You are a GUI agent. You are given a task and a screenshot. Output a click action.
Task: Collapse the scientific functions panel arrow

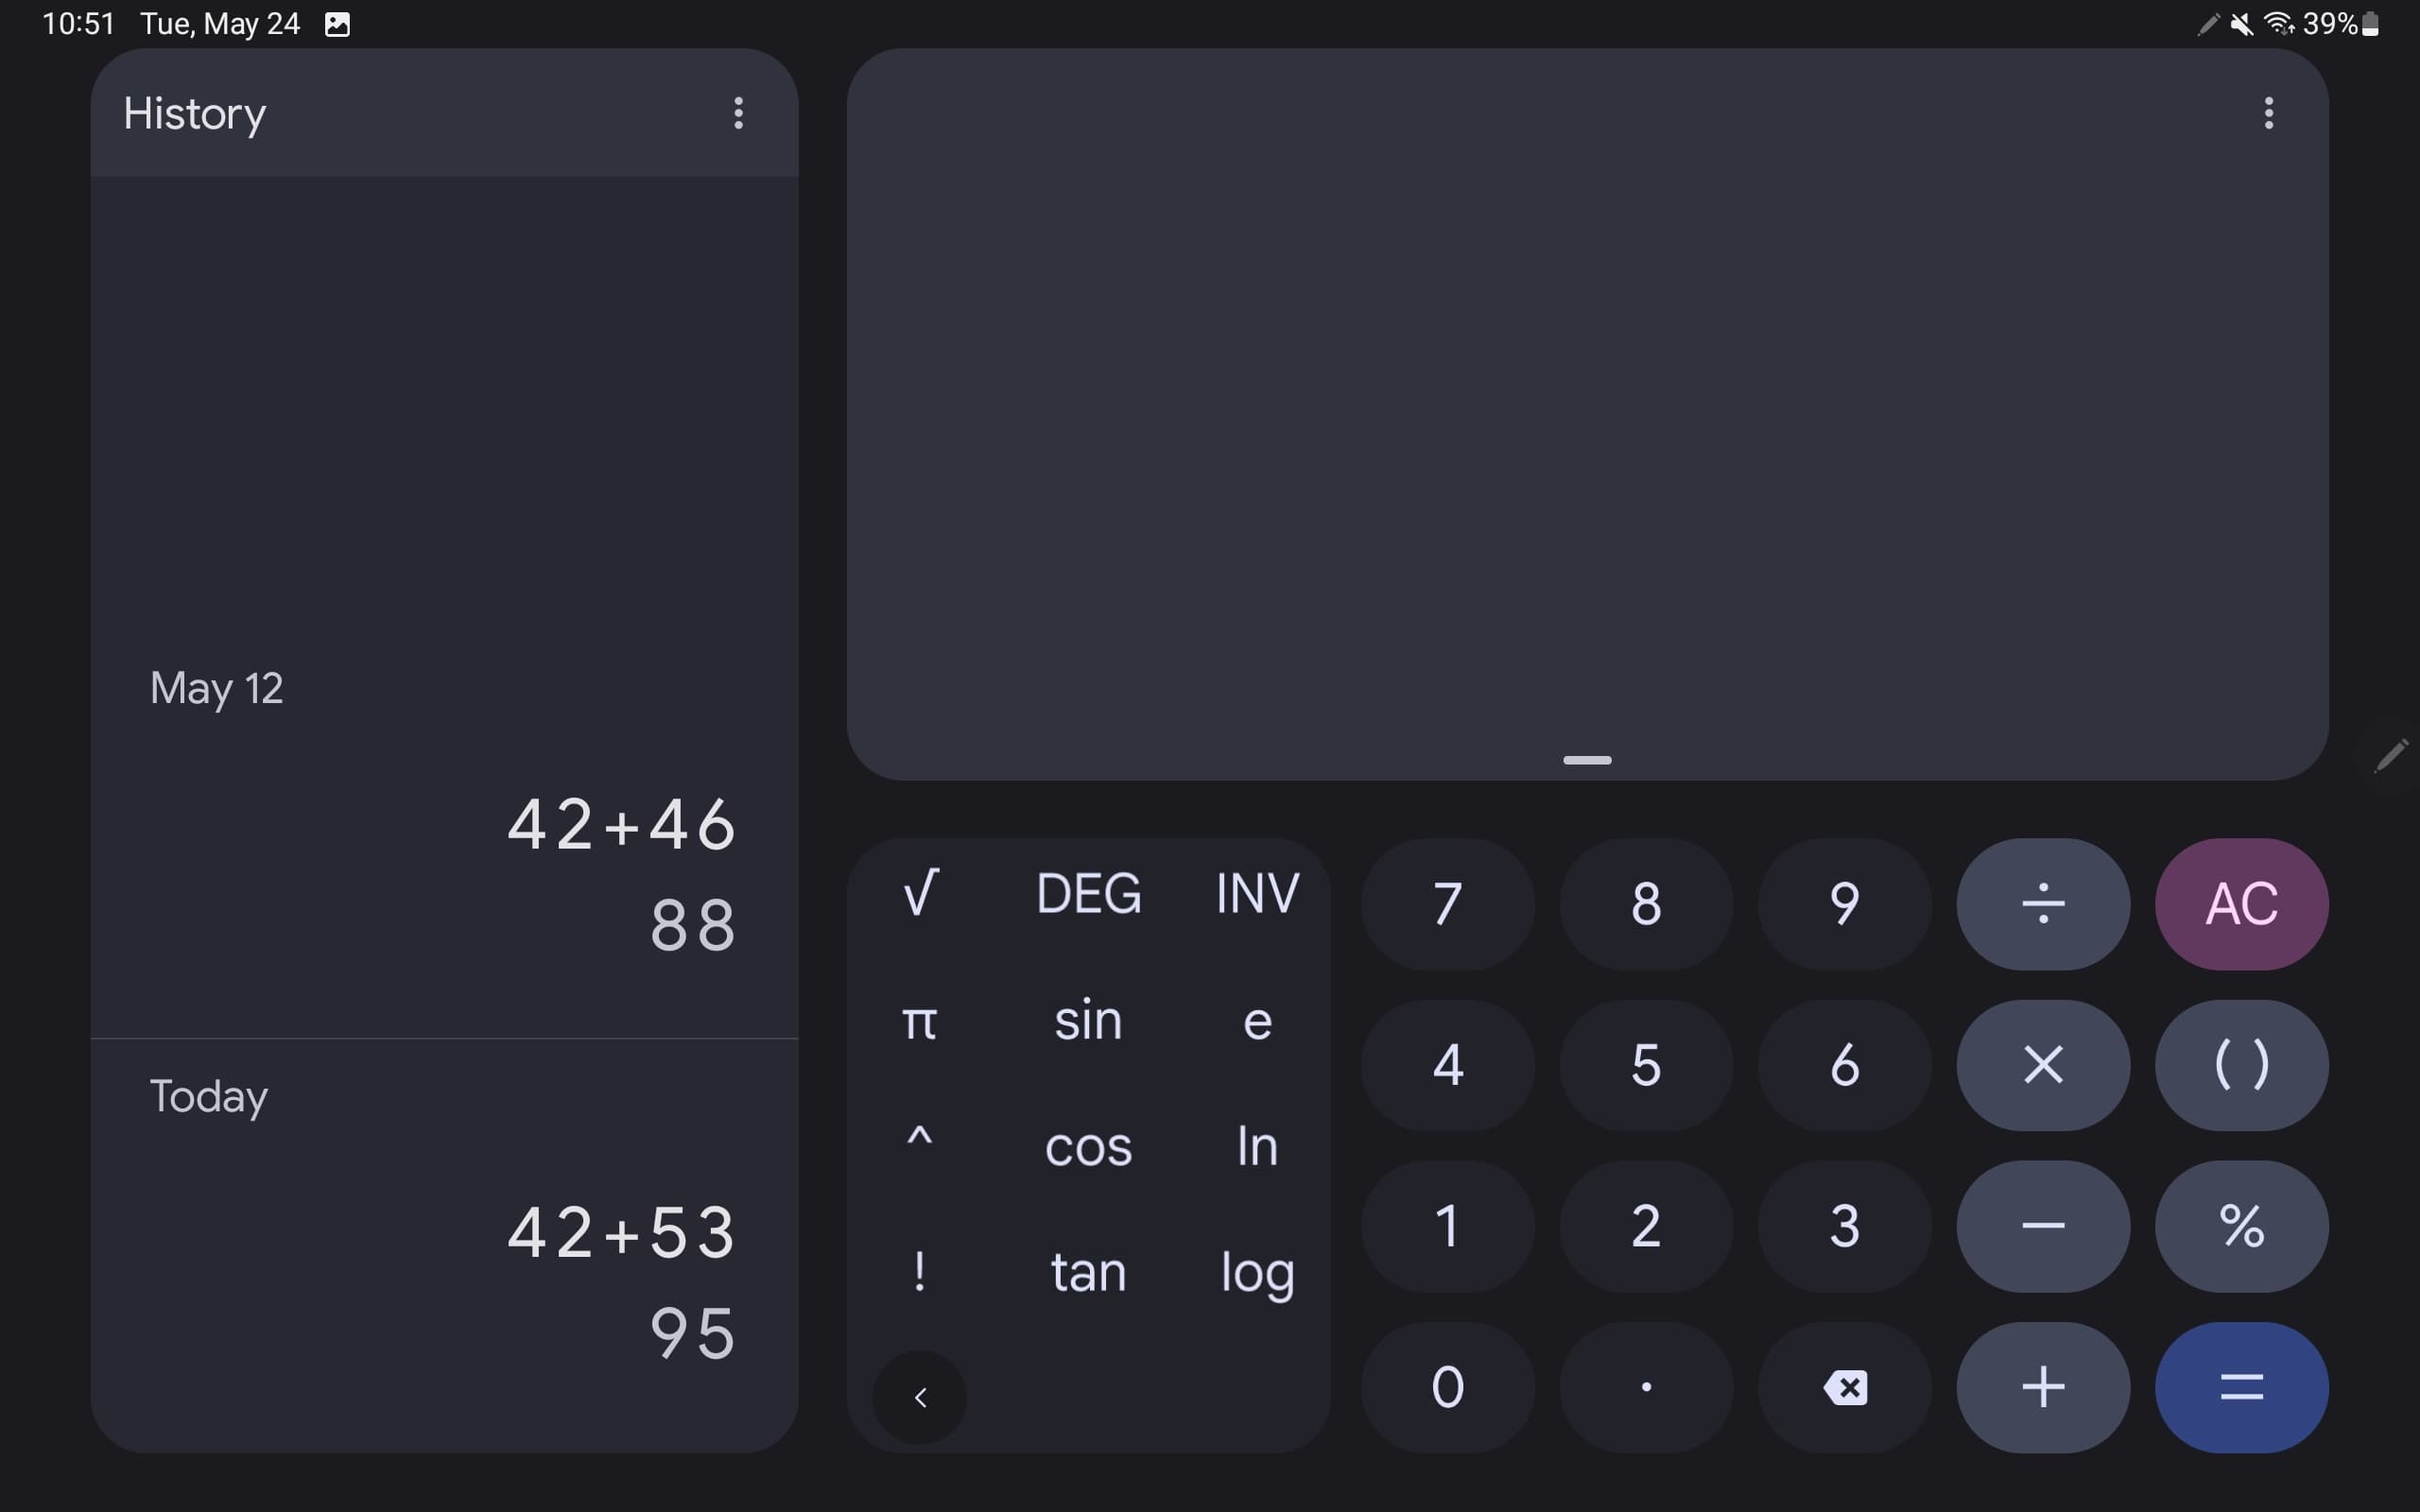pos(920,1397)
